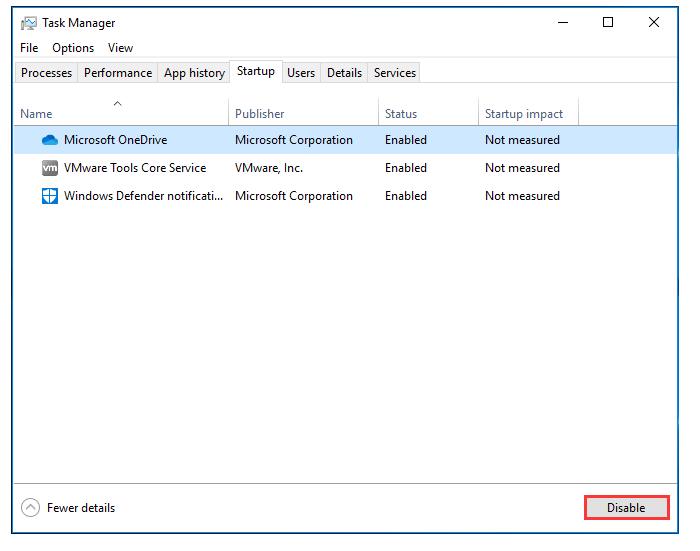Select the Startup tab

256,71
